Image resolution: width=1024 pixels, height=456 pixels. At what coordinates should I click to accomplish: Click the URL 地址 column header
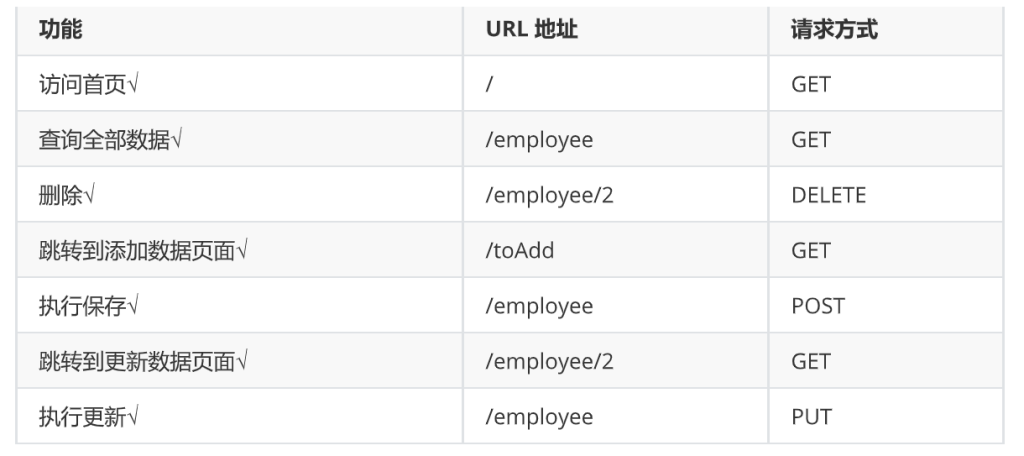click(x=531, y=30)
